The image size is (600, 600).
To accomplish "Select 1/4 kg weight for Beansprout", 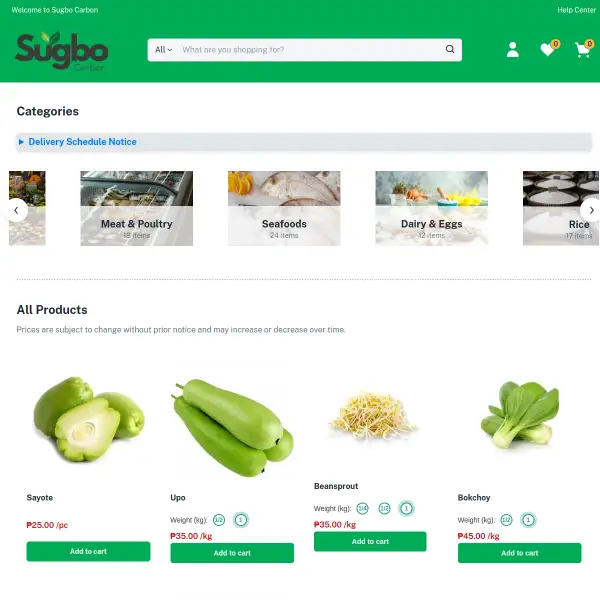I will click(362, 508).
